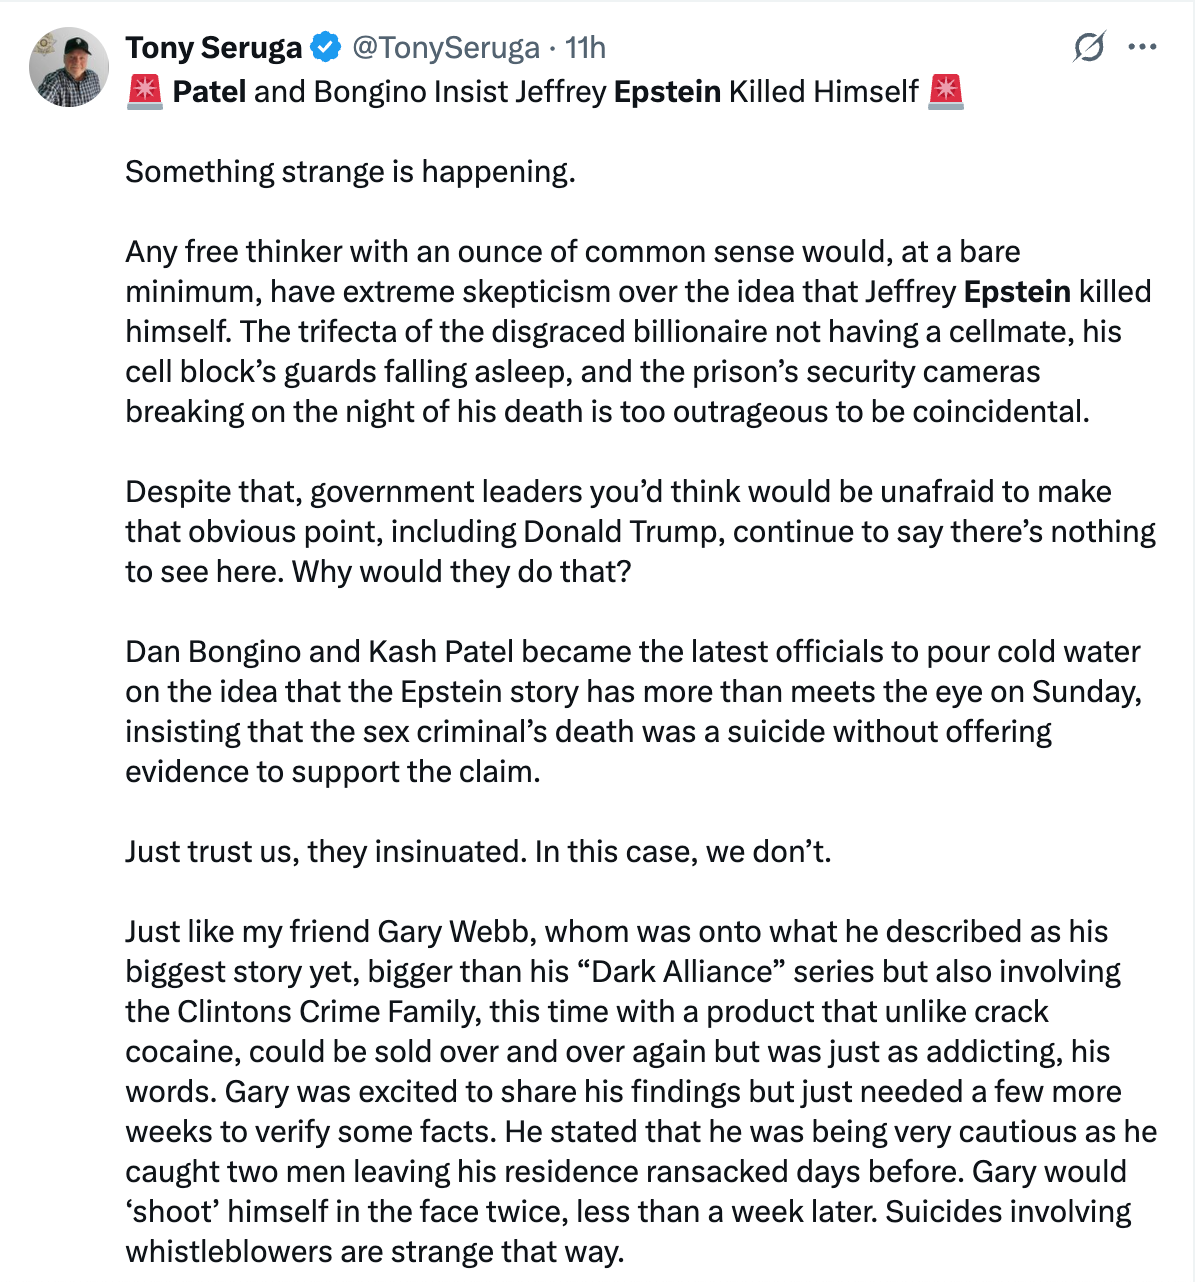
Task: Click the last line 'whistleblowers are strange'
Action: coord(374,1252)
